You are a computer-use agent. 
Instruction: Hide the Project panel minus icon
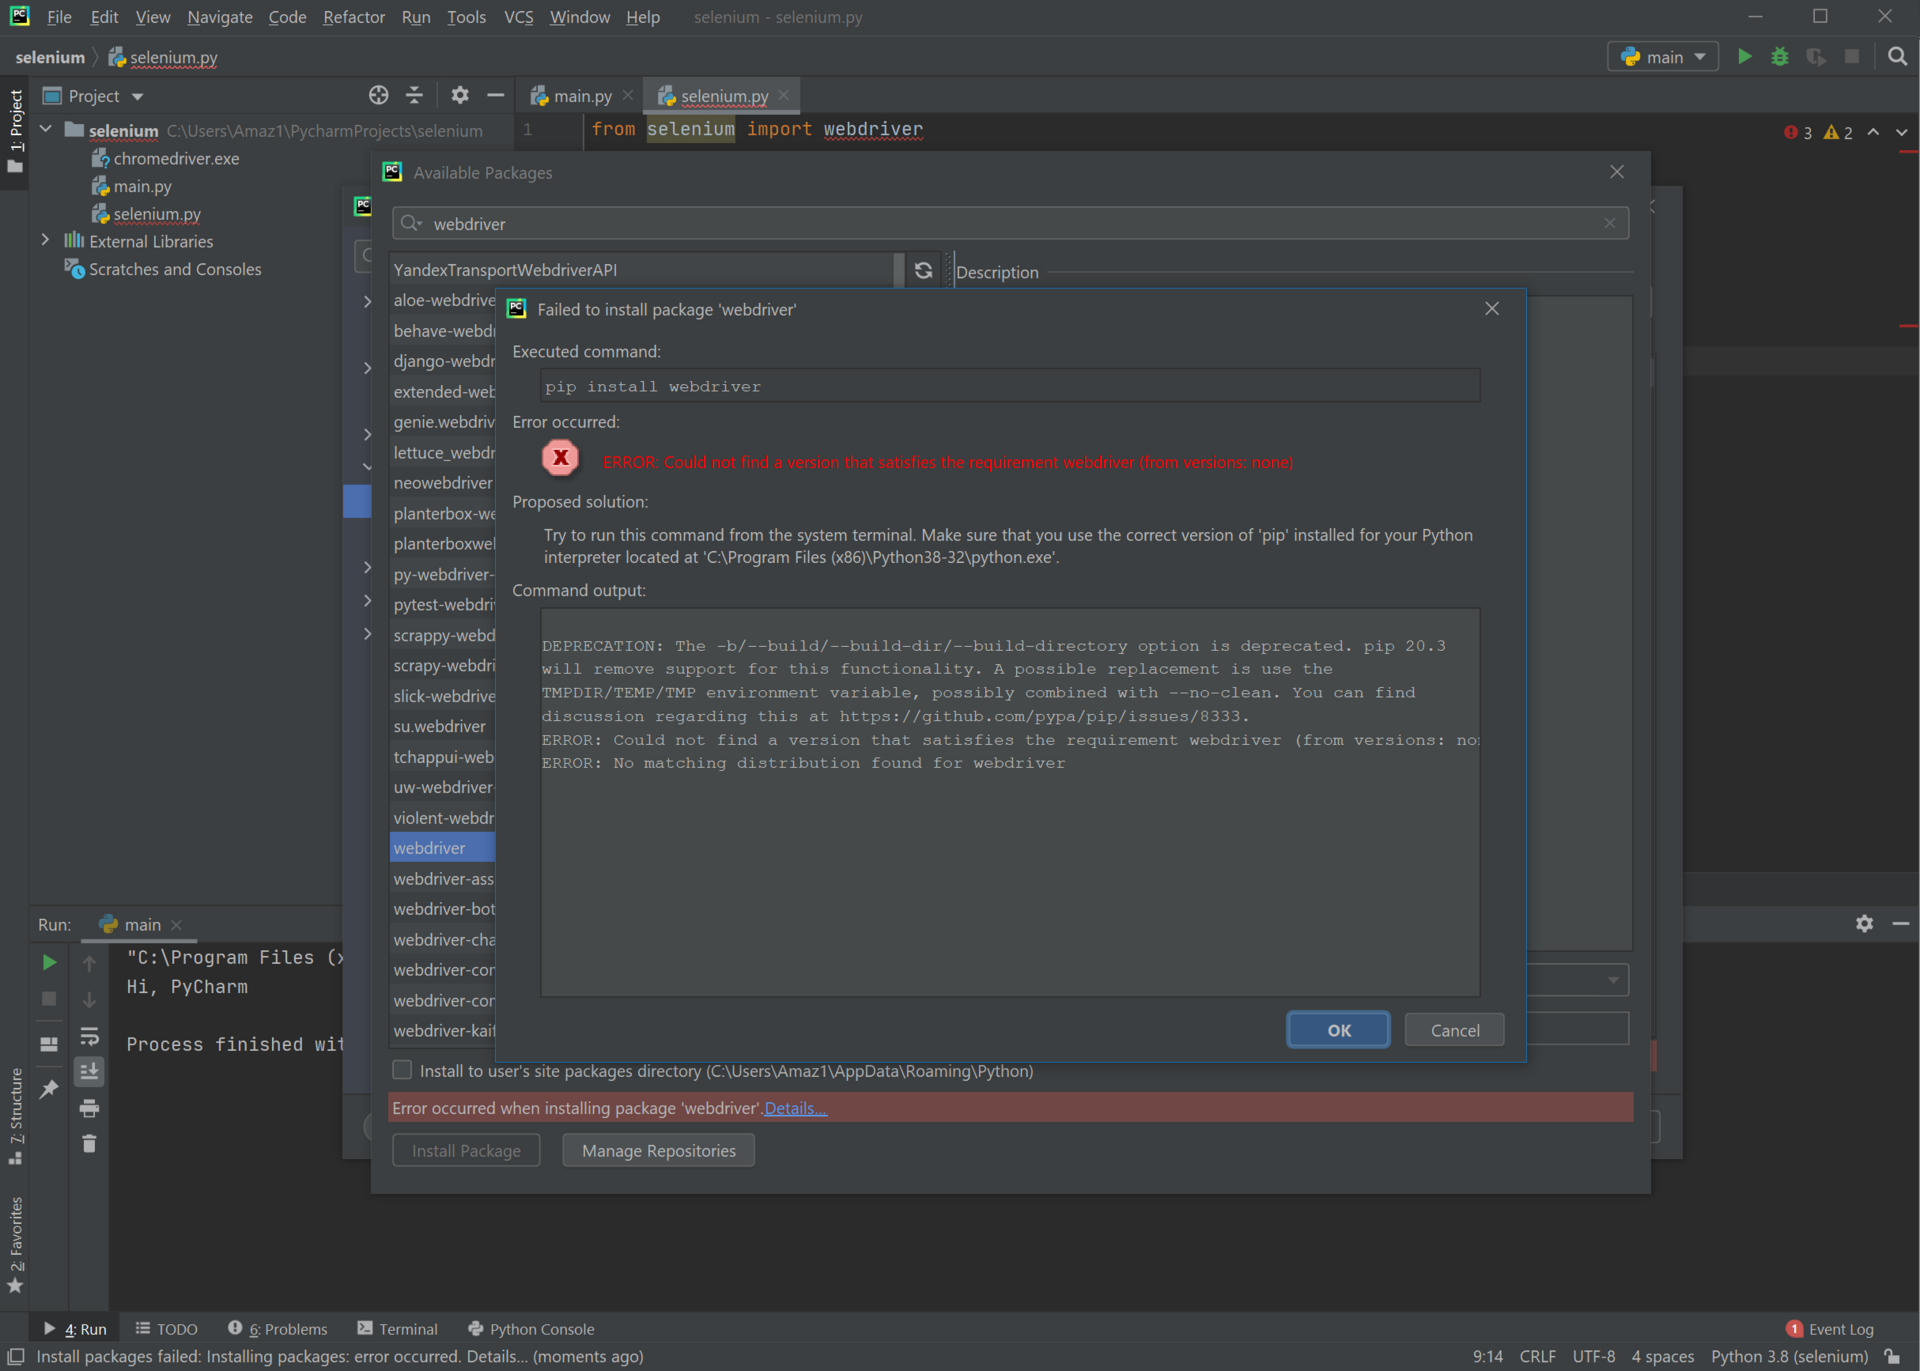click(x=495, y=95)
